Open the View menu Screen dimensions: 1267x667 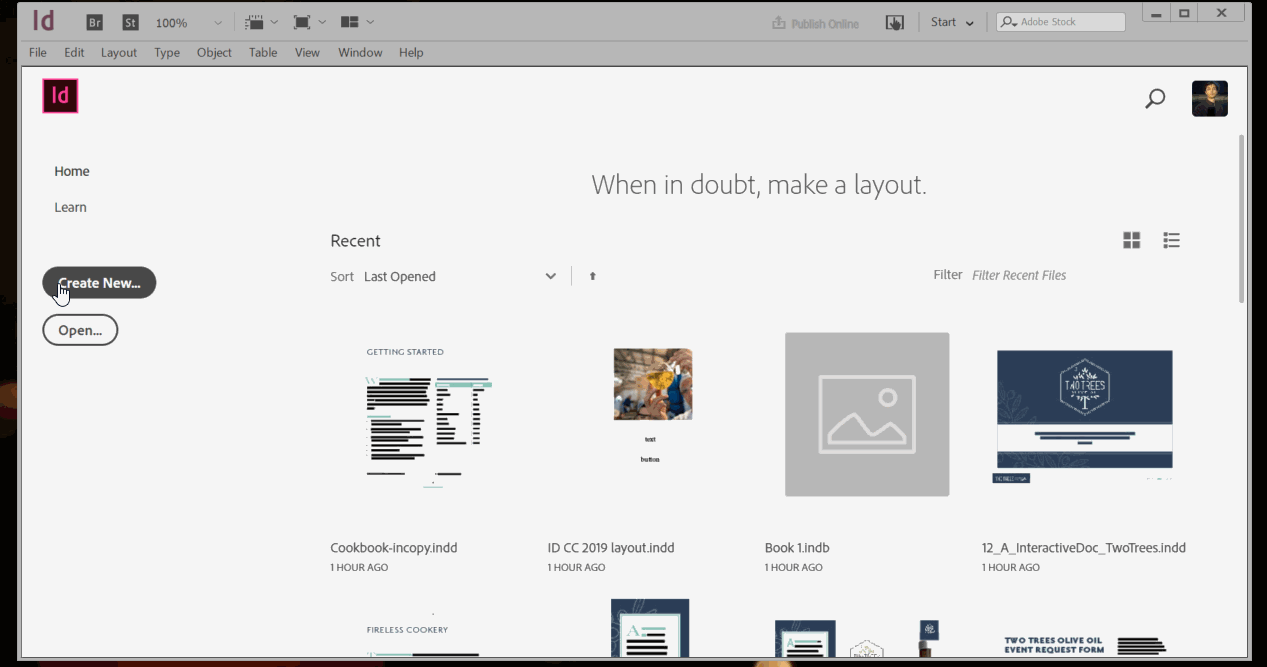click(307, 52)
